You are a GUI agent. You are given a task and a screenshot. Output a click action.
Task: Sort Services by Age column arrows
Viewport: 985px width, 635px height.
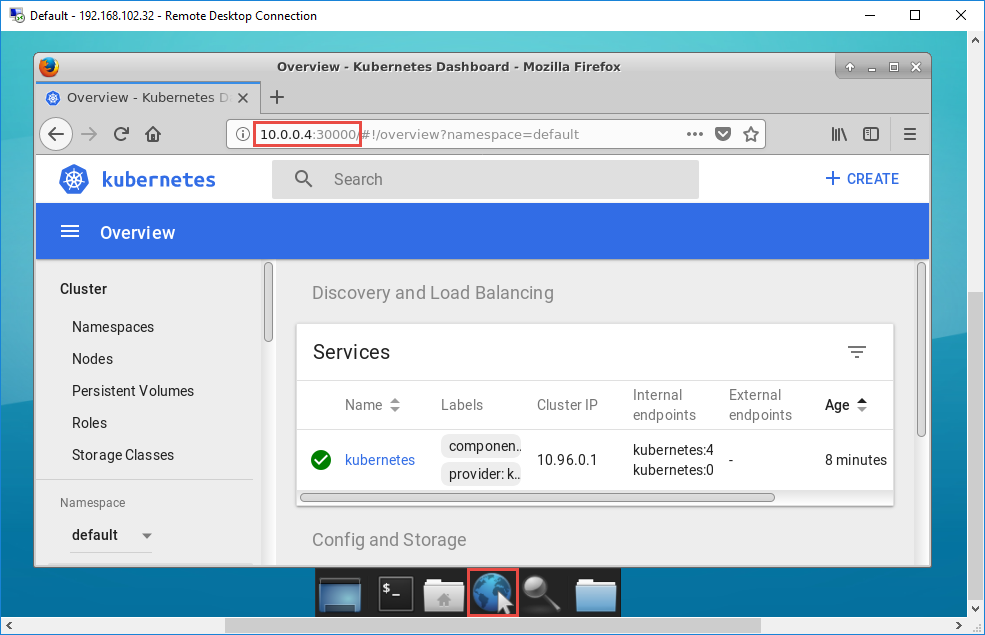(x=862, y=405)
